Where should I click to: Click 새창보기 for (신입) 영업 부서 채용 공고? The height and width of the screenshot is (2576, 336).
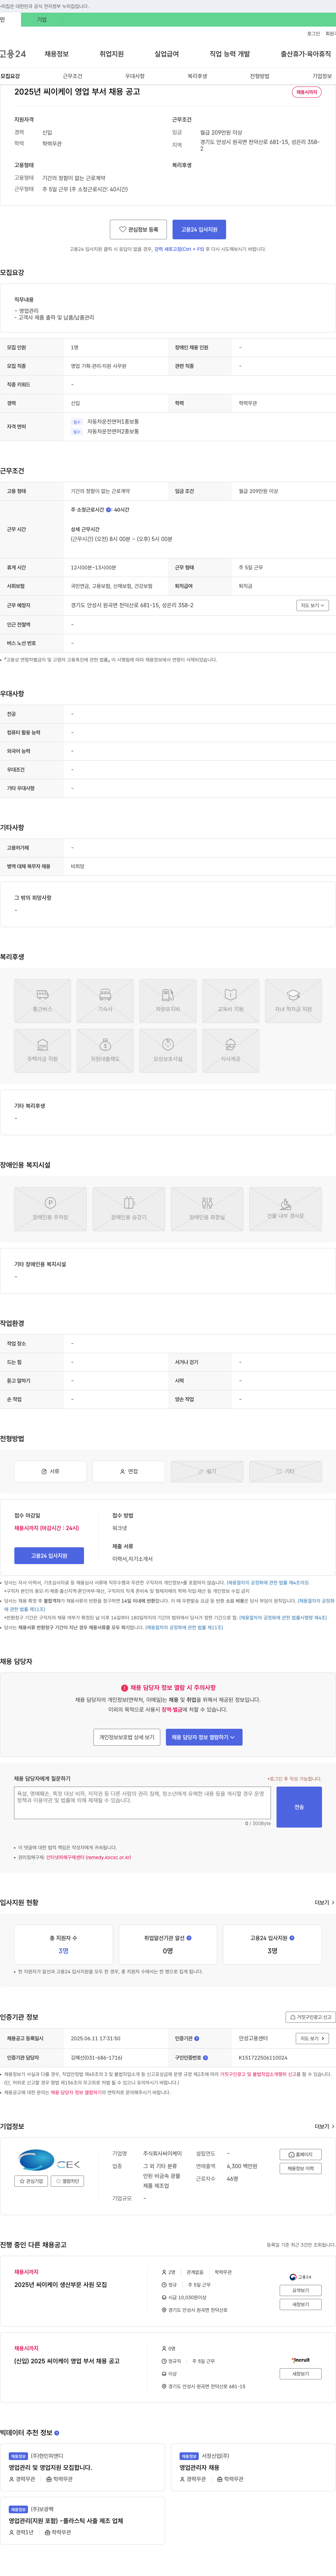click(x=300, y=2373)
